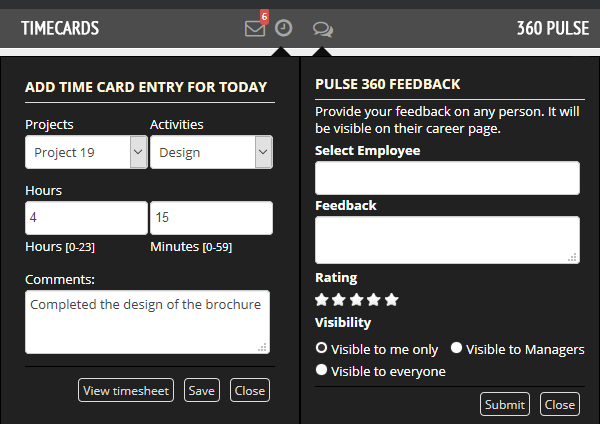Set rating to two stars
This screenshot has height=424, width=600.
[x=339, y=300]
